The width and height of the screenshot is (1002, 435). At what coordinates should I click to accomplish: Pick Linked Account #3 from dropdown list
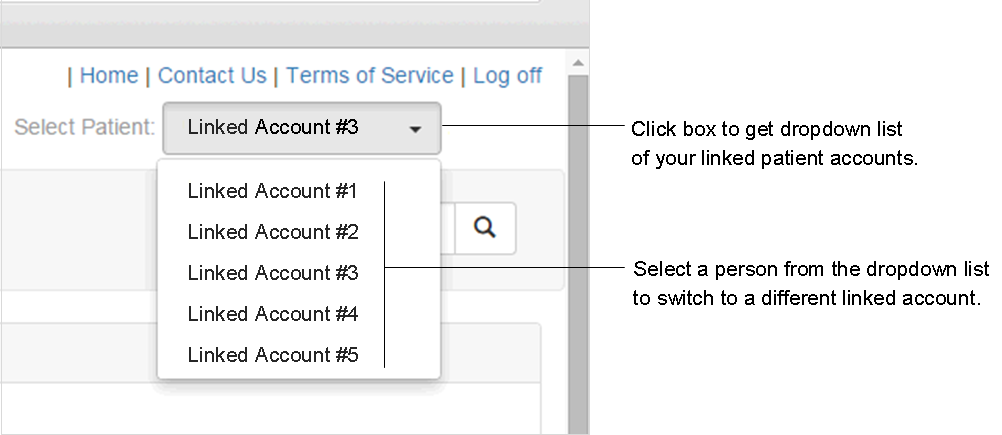pos(272,273)
